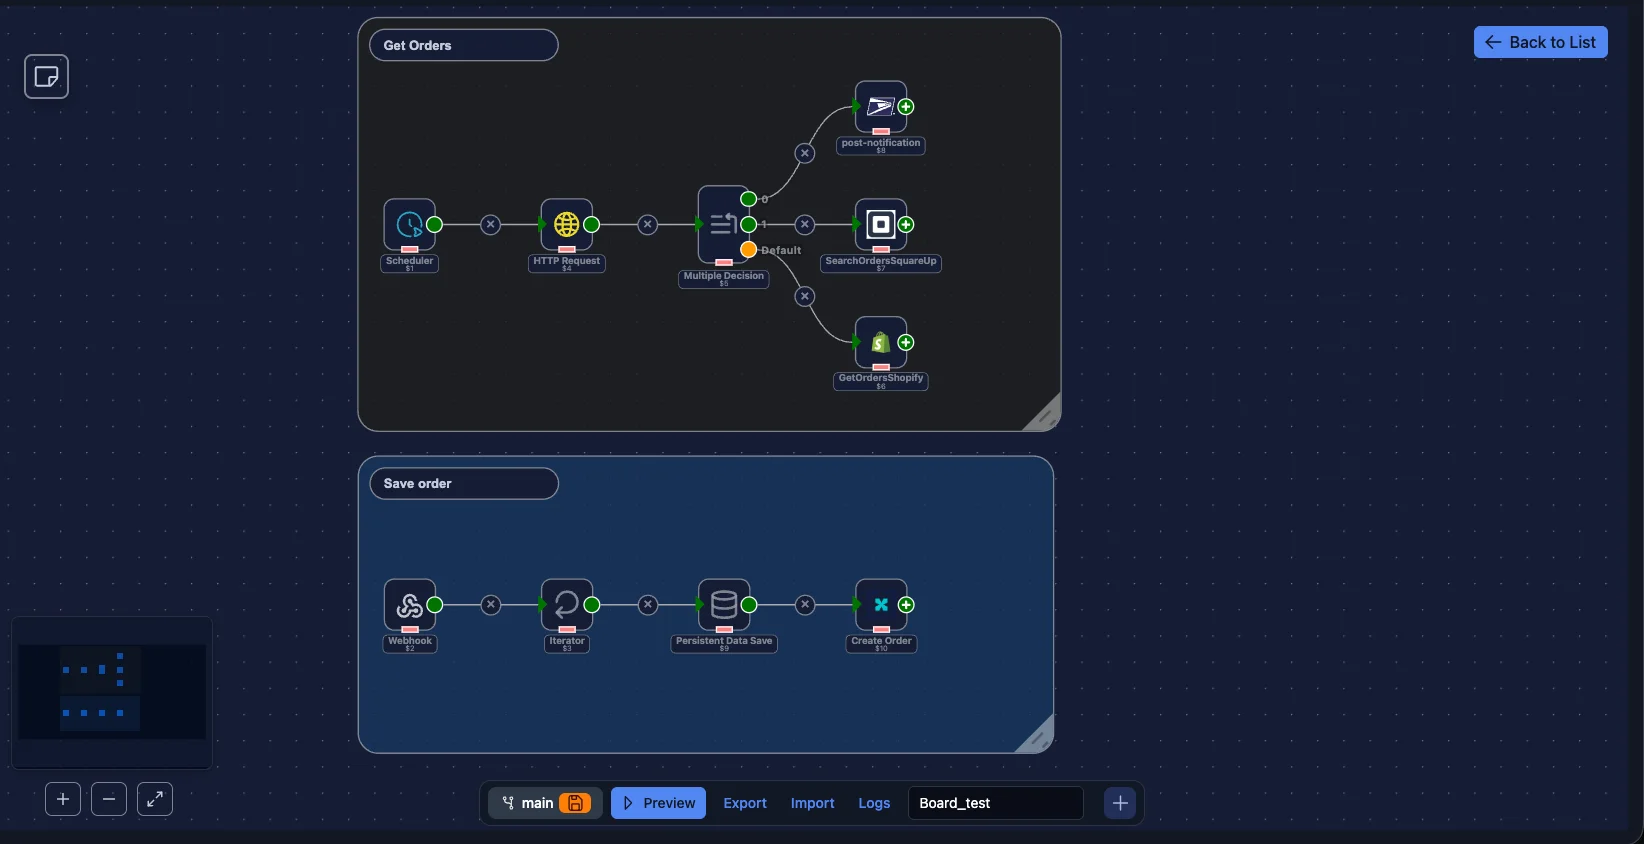Click the HTTP Request label
Viewport: 1644px width, 844px height.
(x=567, y=263)
